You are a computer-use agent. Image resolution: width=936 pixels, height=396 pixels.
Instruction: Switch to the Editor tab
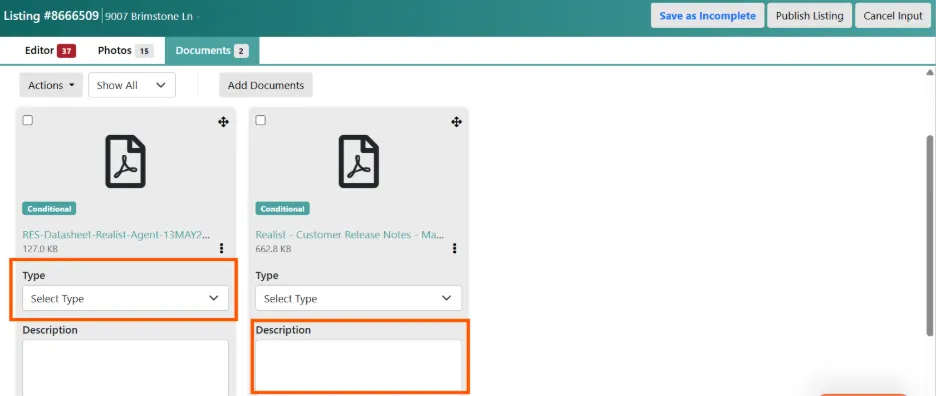[x=50, y=51]
